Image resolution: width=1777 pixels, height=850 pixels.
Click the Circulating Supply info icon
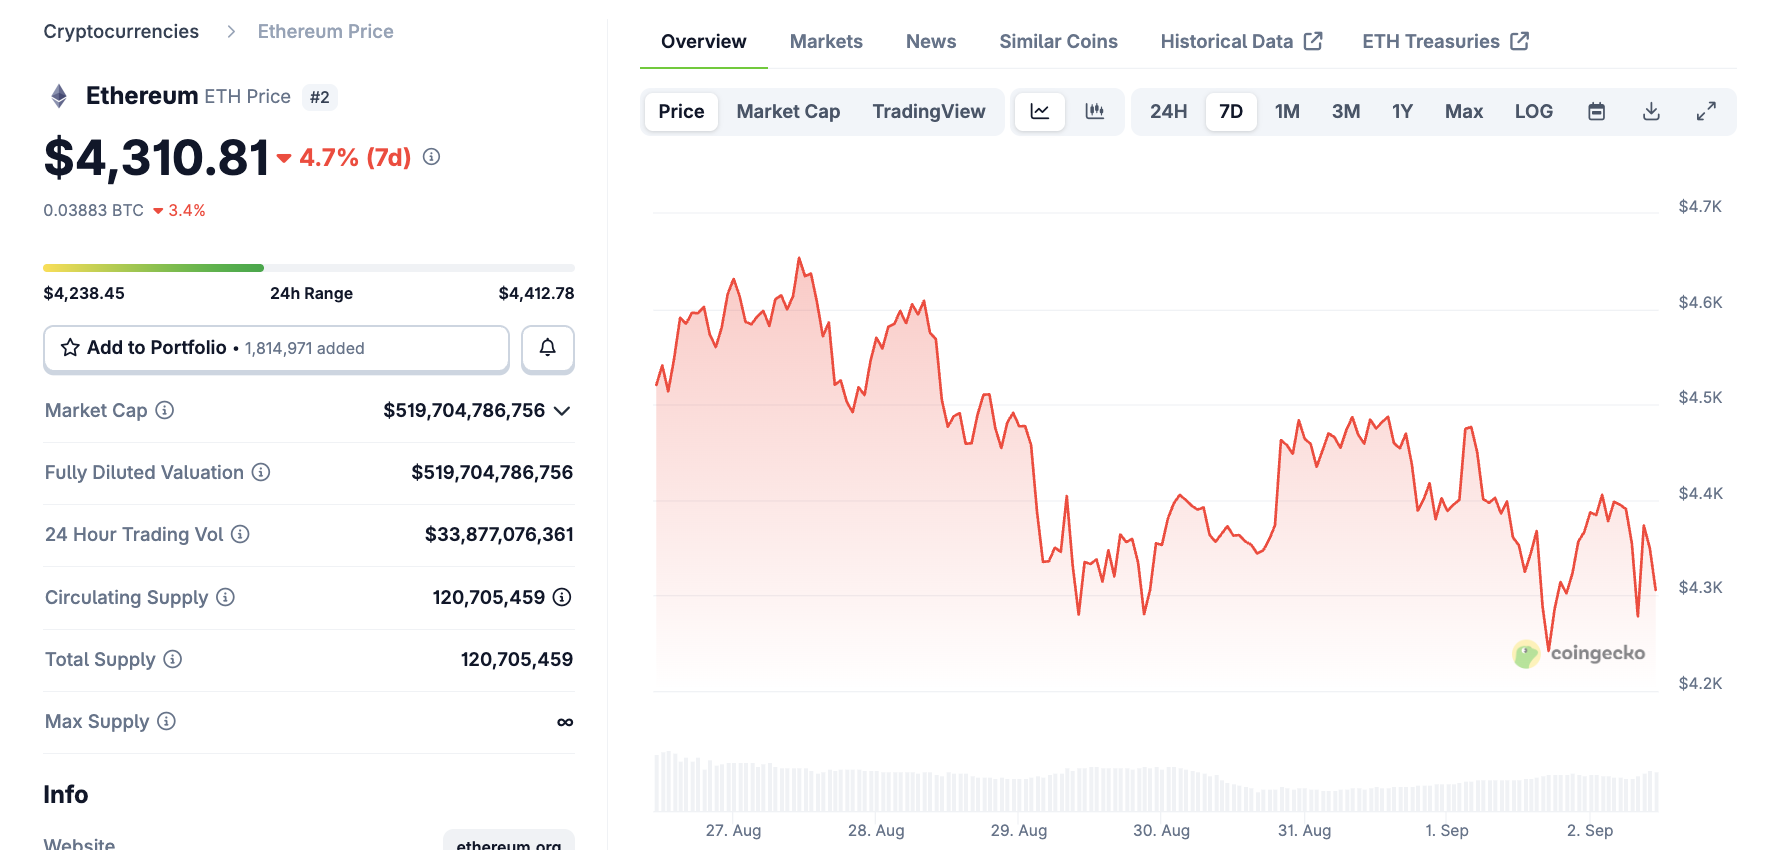tap(228, 597)
